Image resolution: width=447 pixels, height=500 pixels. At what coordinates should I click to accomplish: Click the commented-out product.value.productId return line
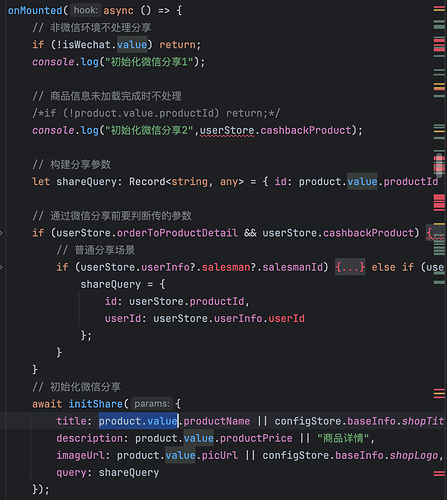(156, 113)
